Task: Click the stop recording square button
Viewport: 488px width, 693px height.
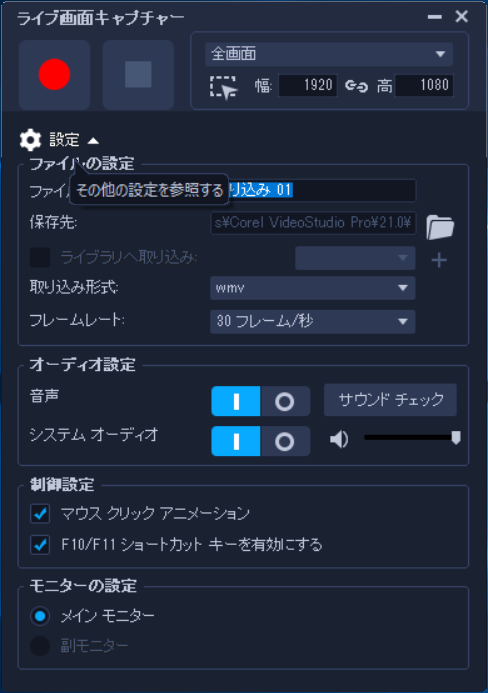Action: pyautogui.click(x=138, y=74)
